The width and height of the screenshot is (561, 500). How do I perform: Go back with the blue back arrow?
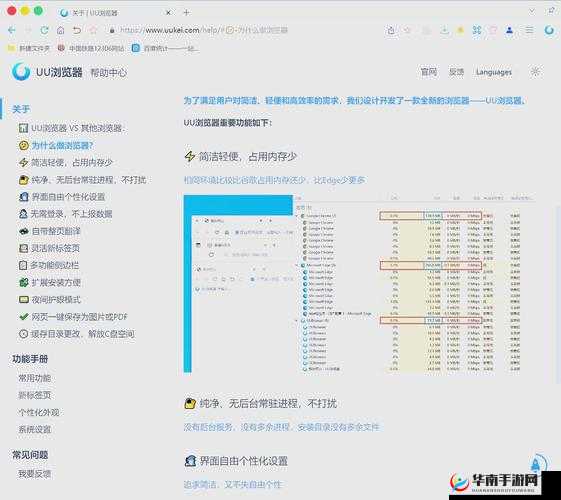12,30
